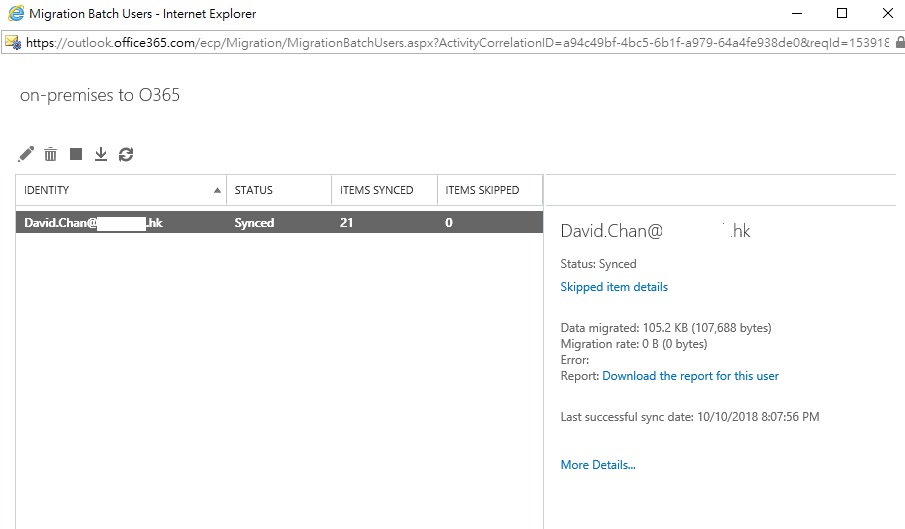Viewport: 905px width, 529px height.
Task: Open the More Details link
Action: click(x=598, y=465)
